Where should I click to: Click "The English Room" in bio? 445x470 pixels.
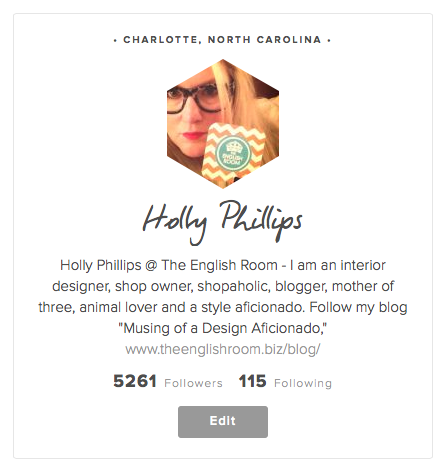point(219,265)
